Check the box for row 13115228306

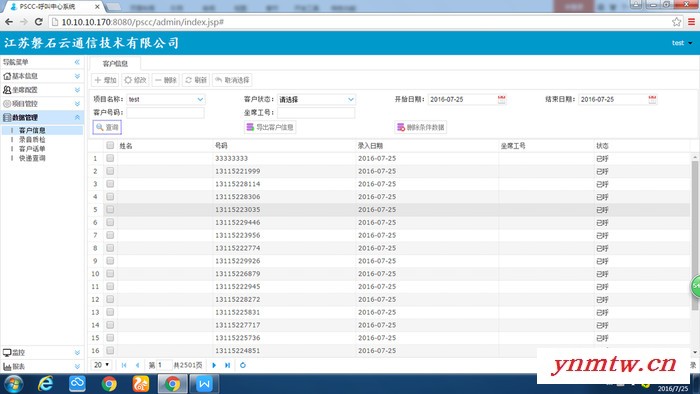click(x=110, y=197)
